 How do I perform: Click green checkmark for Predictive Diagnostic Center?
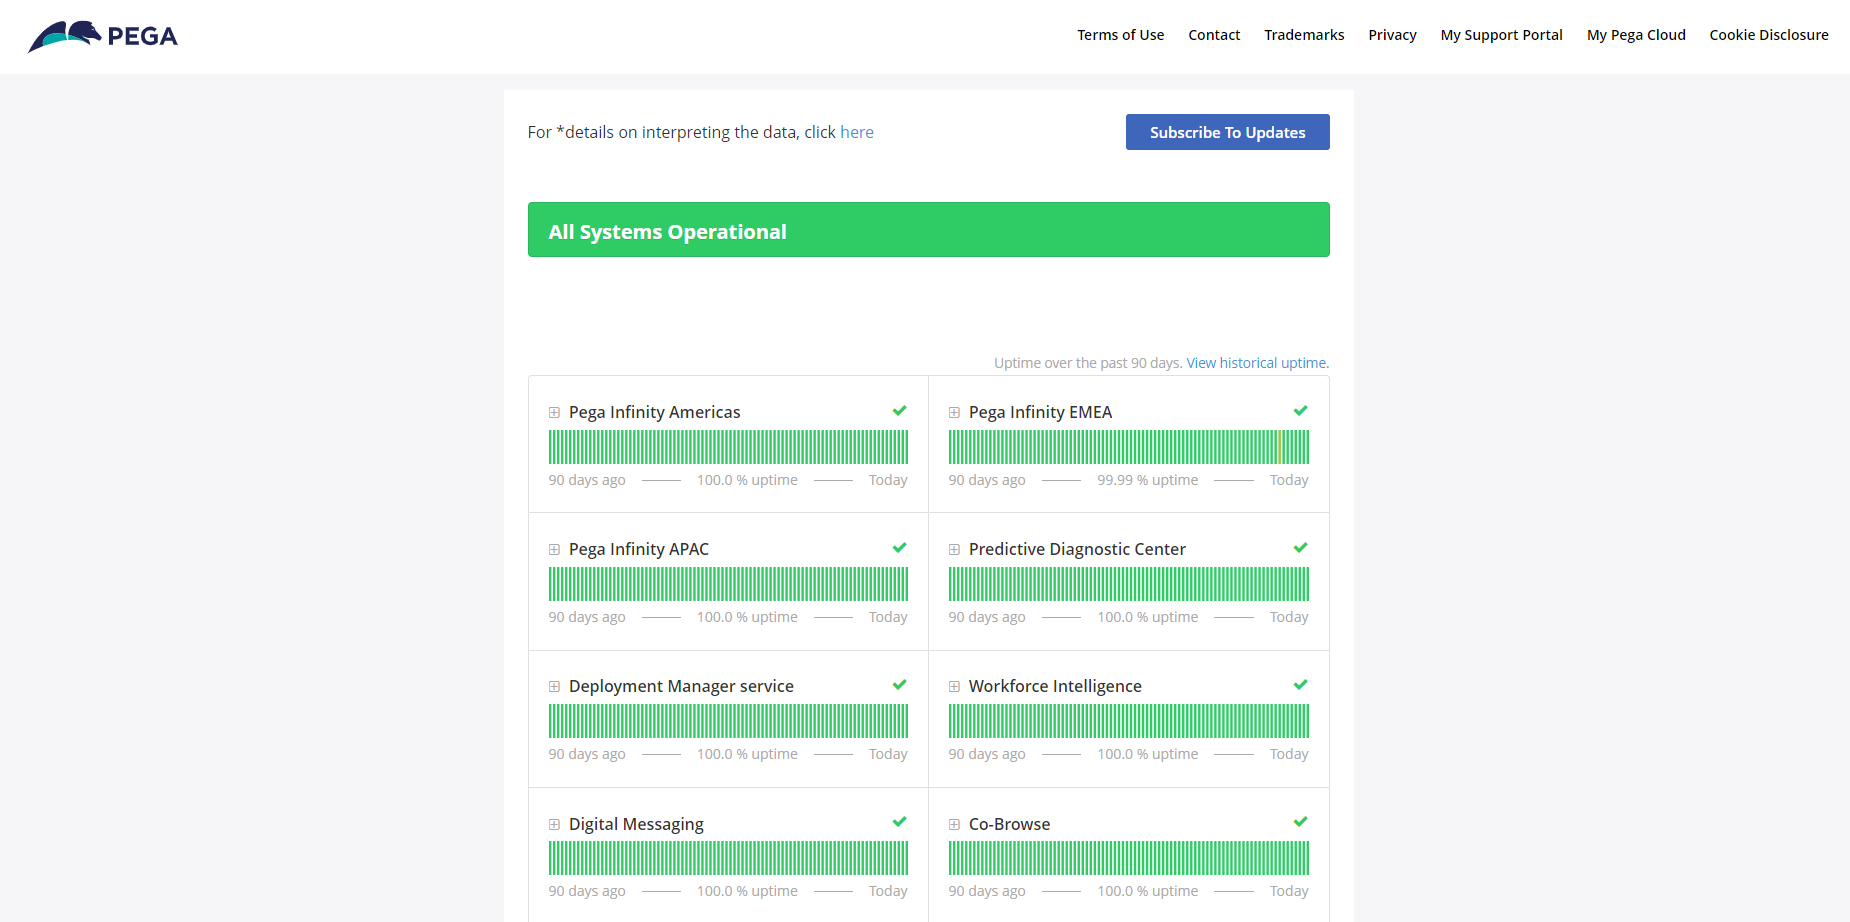tap(1301, 548)
